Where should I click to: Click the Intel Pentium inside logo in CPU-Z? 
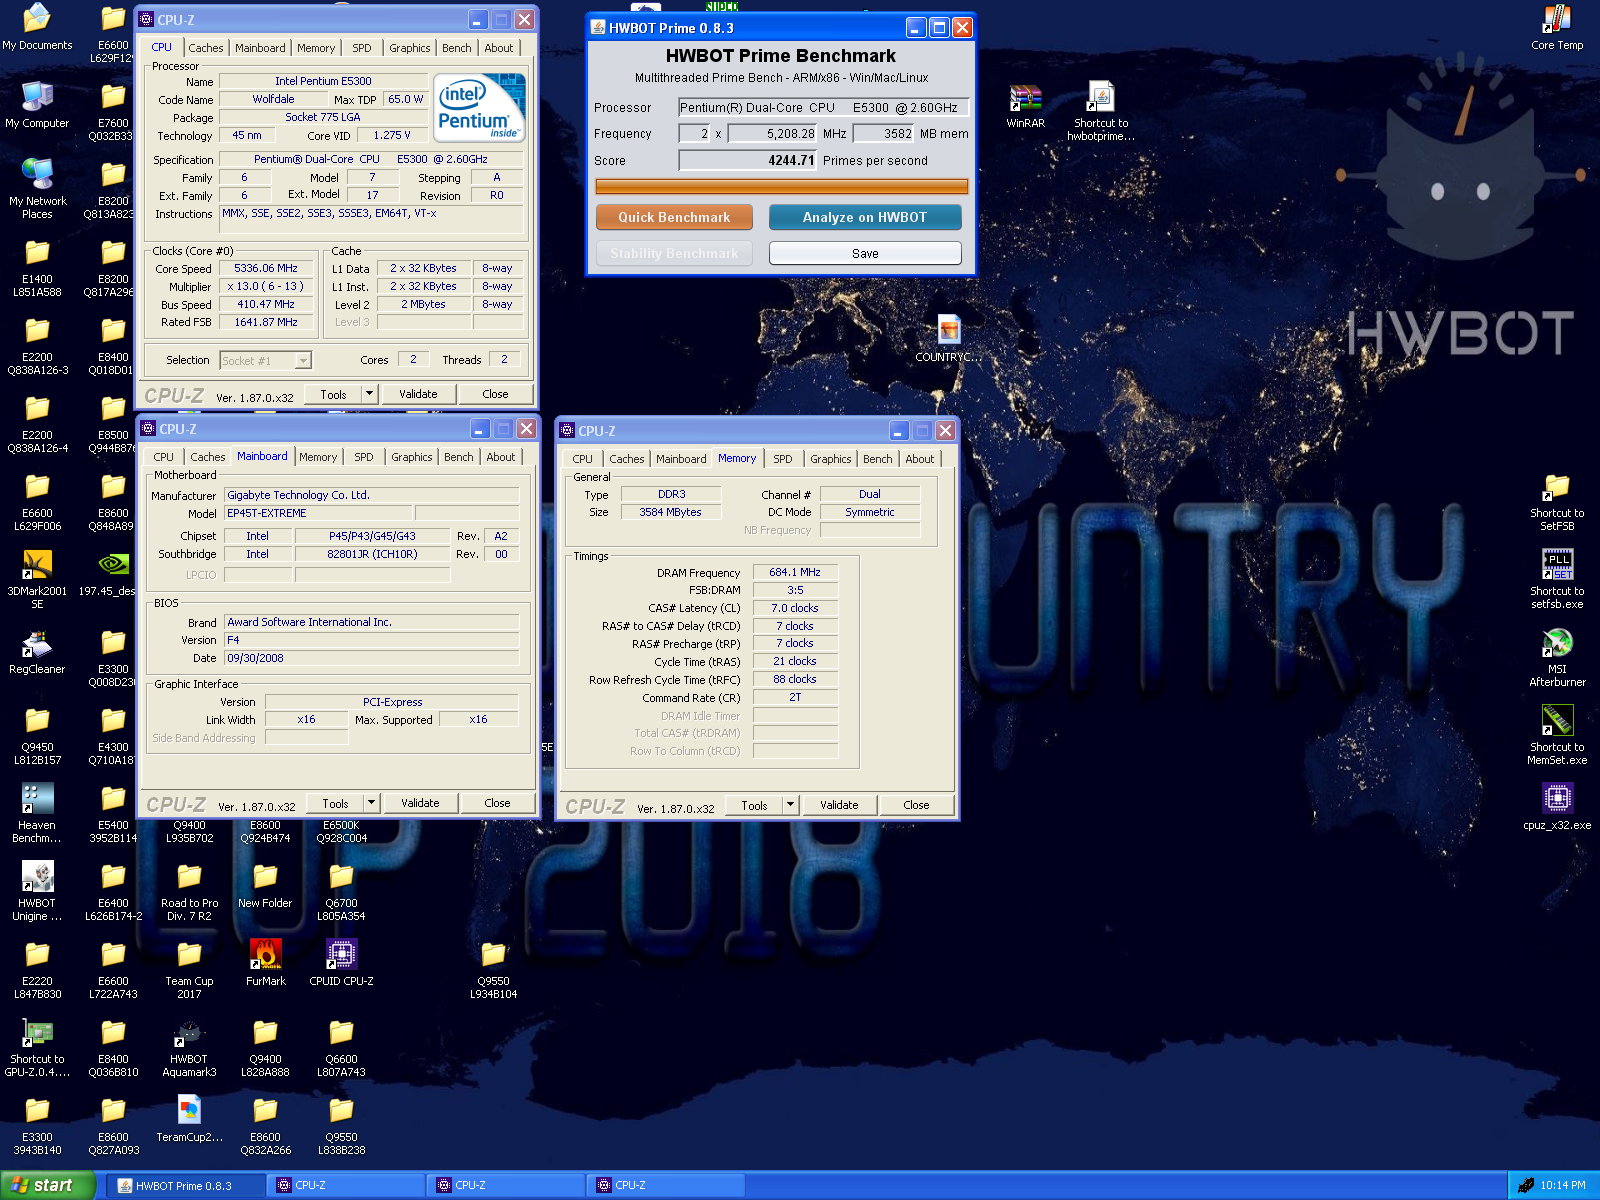pyautogui.click(x=480, y=107)
